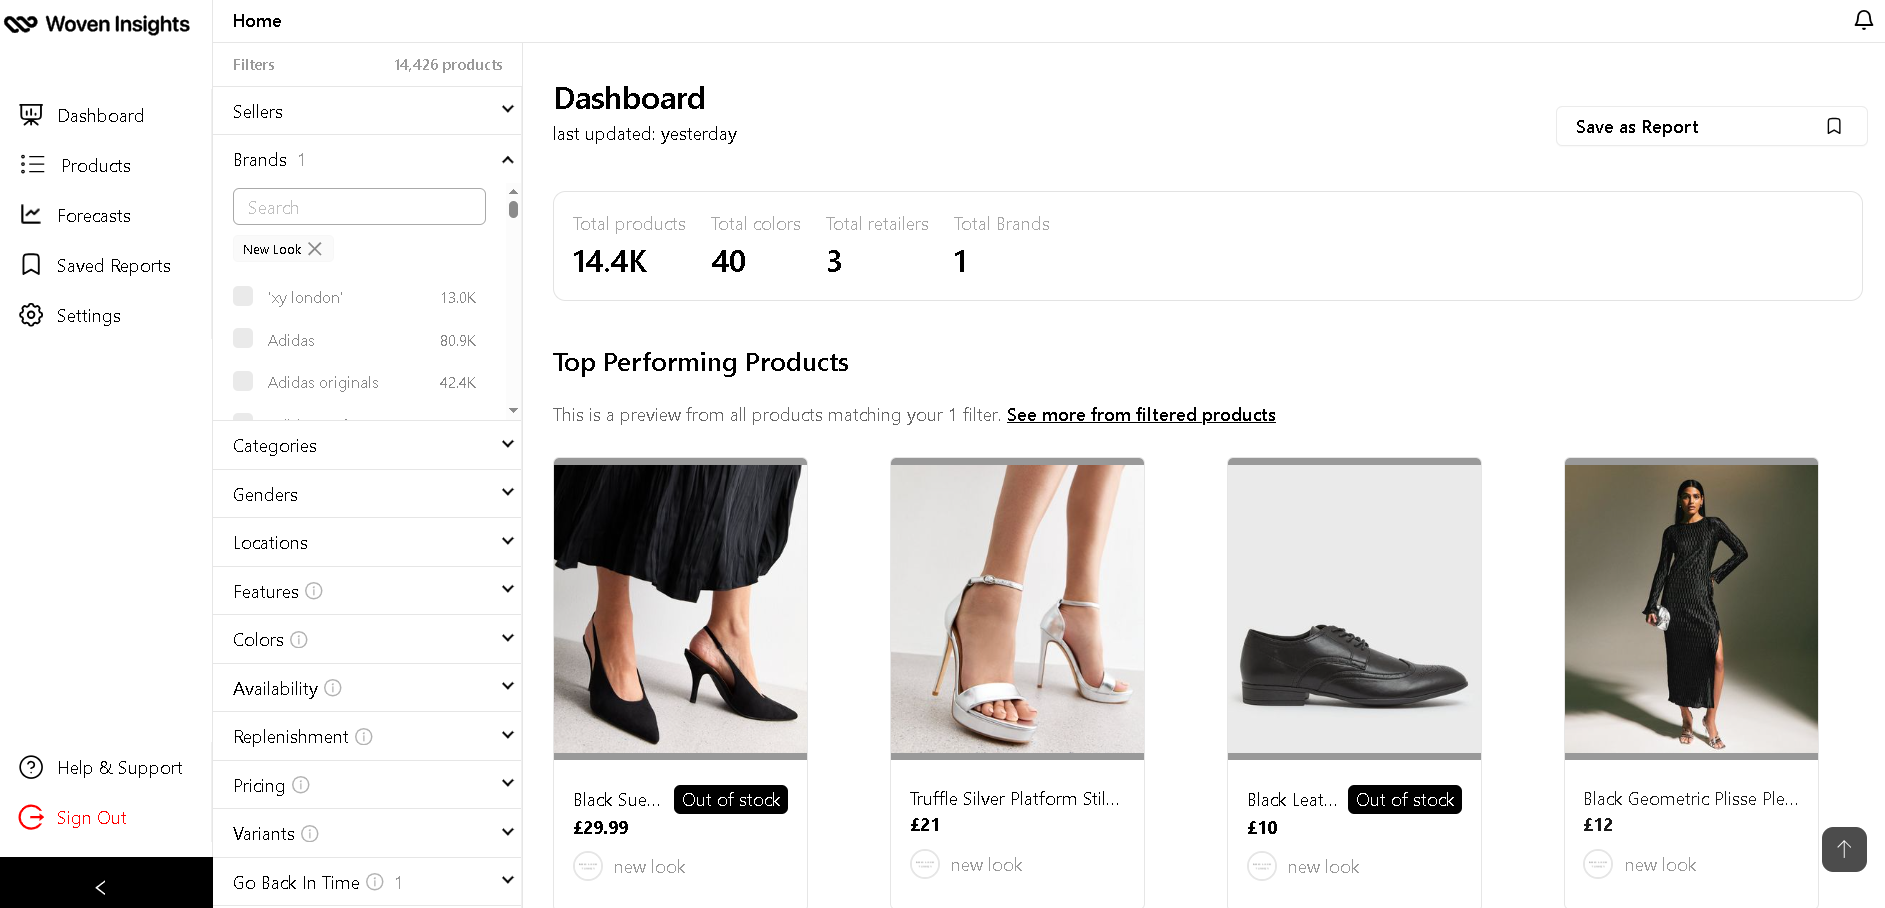Screen dimensions: 1885x908
Task: Show info for Replenishment filter
Action: tap(364, 736)
